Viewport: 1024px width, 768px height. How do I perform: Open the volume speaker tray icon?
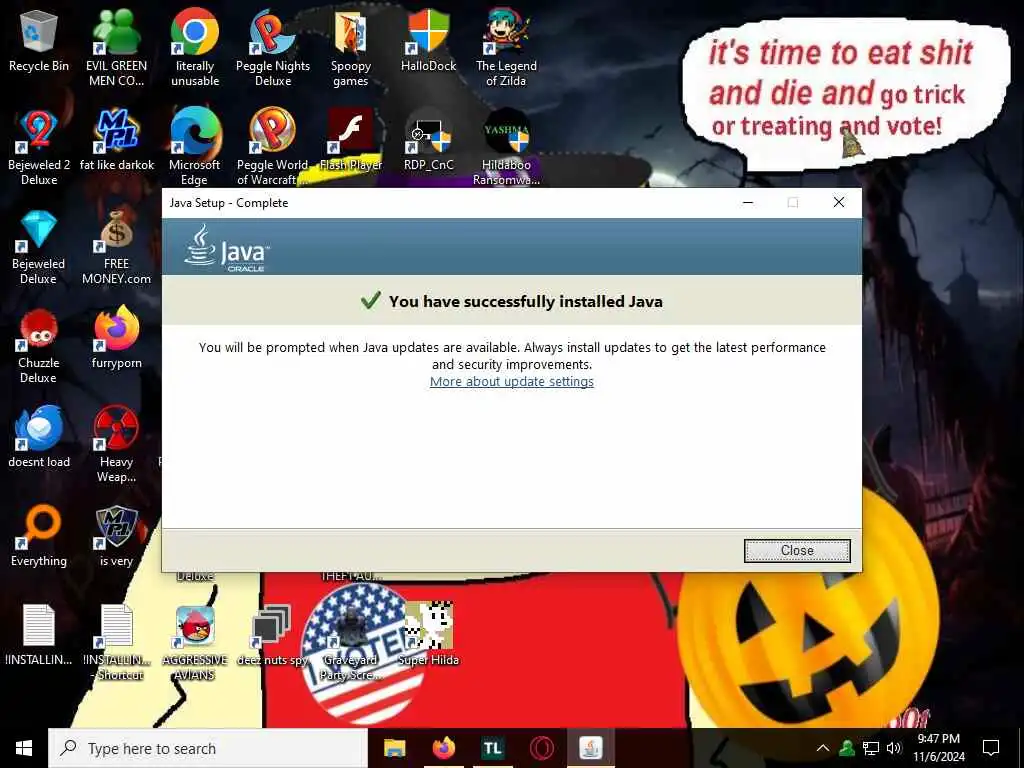894,748
